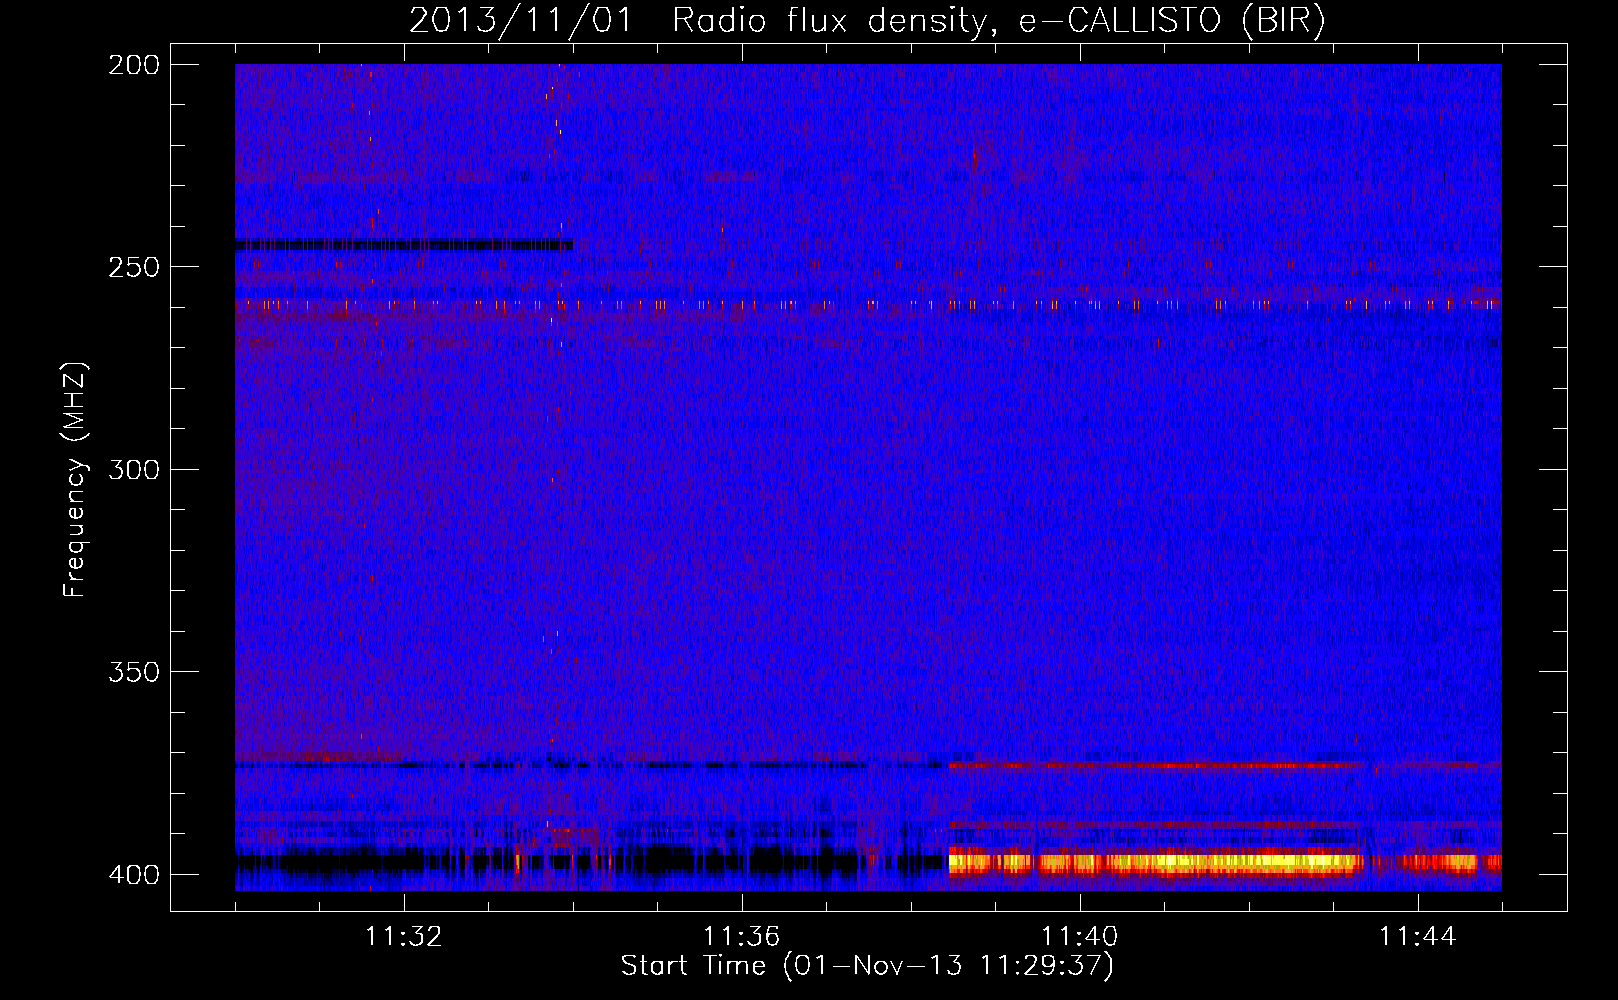Click the 'Start Time (01-Nov-13 11:29:37)' label
This screenshot has width=1618, height=1000.
(867, 966)
